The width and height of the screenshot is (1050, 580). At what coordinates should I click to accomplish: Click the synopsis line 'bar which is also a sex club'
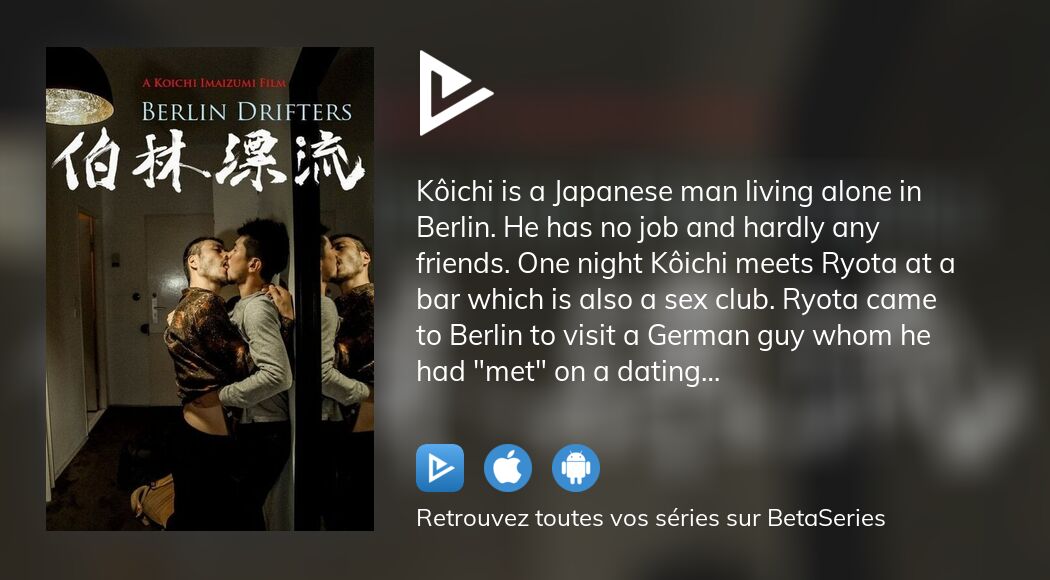(676, 300)
